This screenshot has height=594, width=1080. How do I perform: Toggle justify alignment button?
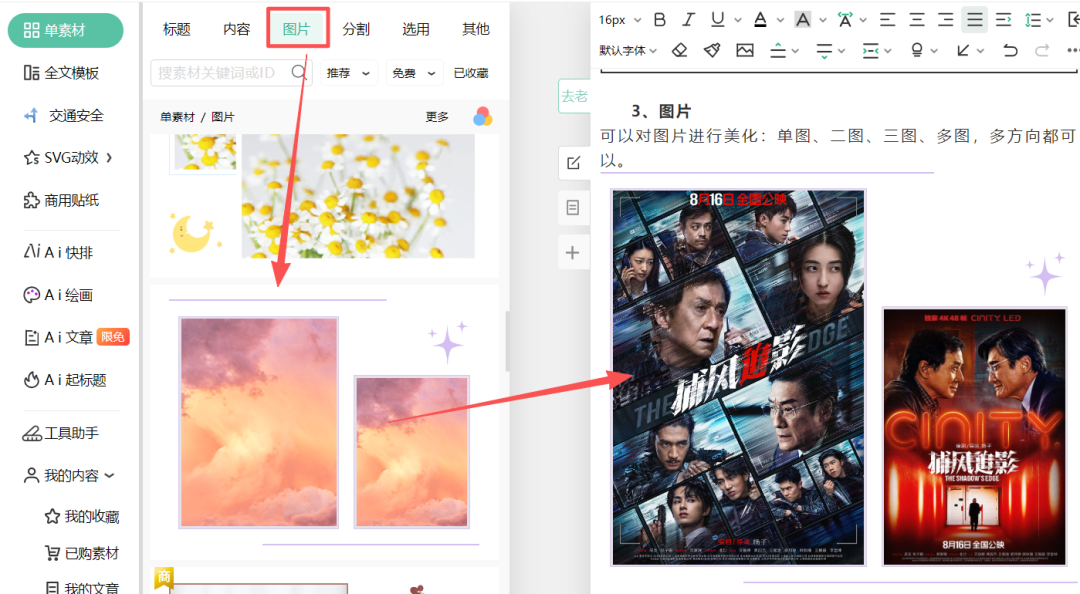point(974,19)
